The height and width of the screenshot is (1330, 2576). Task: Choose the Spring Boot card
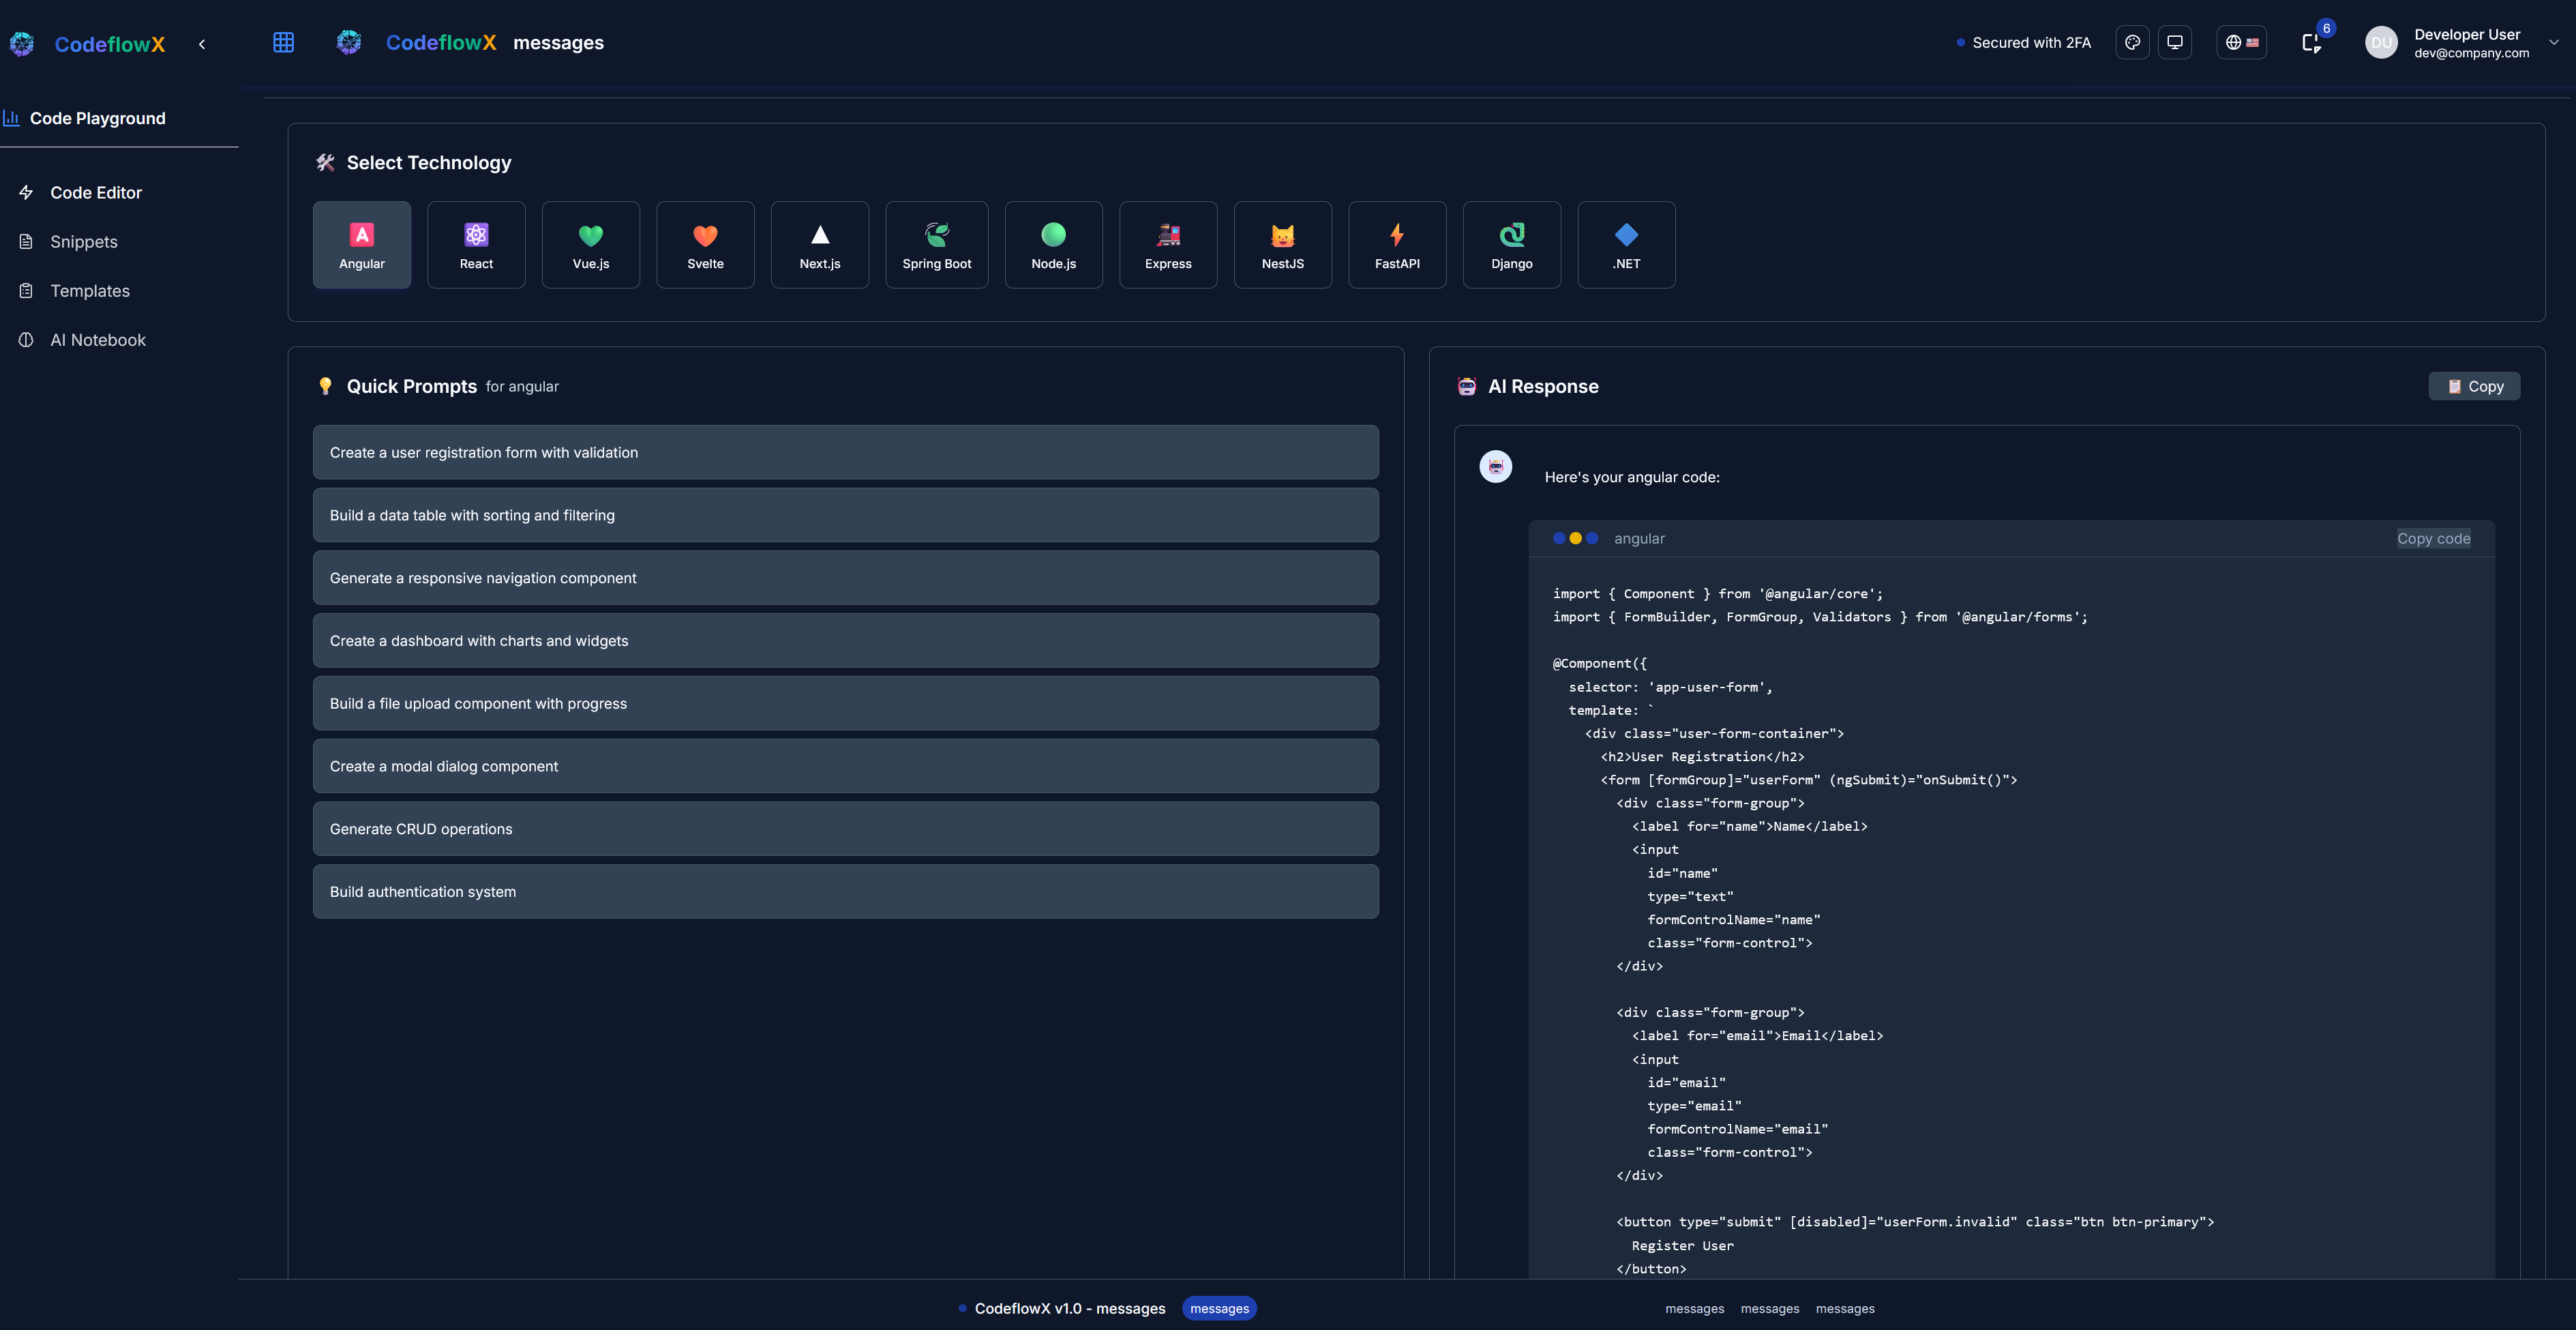(937, 245)
